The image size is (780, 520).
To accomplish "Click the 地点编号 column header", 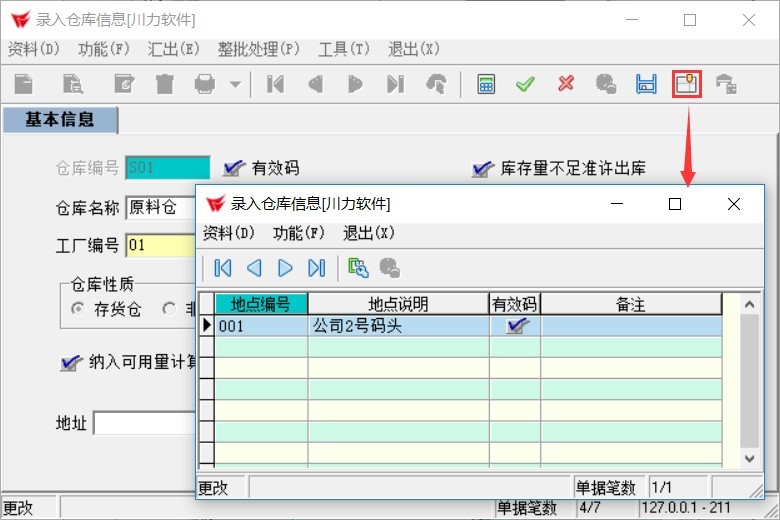I will (x=261, y=304).
